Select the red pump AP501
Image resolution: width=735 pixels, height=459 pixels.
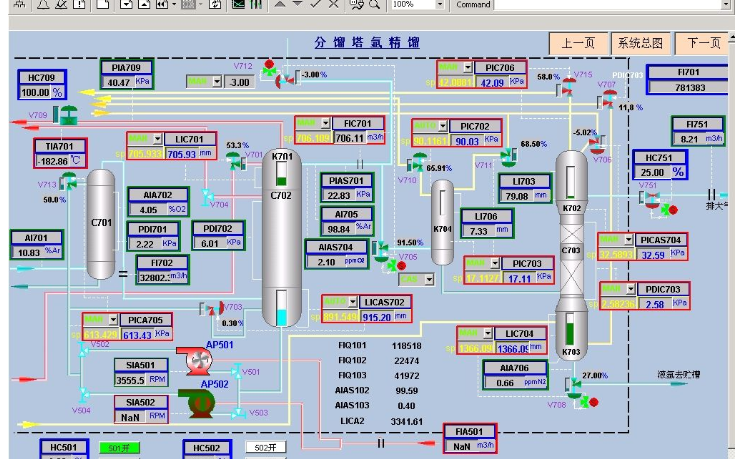coord(195,361)
